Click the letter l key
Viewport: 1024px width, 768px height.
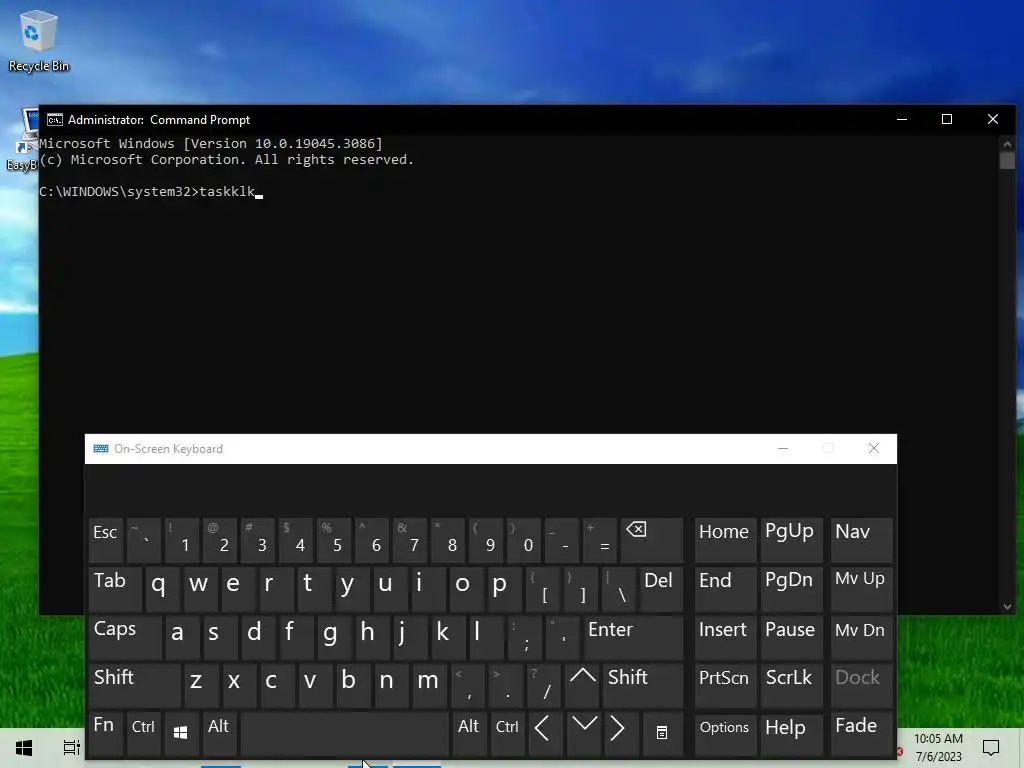(x=485, y=636)
